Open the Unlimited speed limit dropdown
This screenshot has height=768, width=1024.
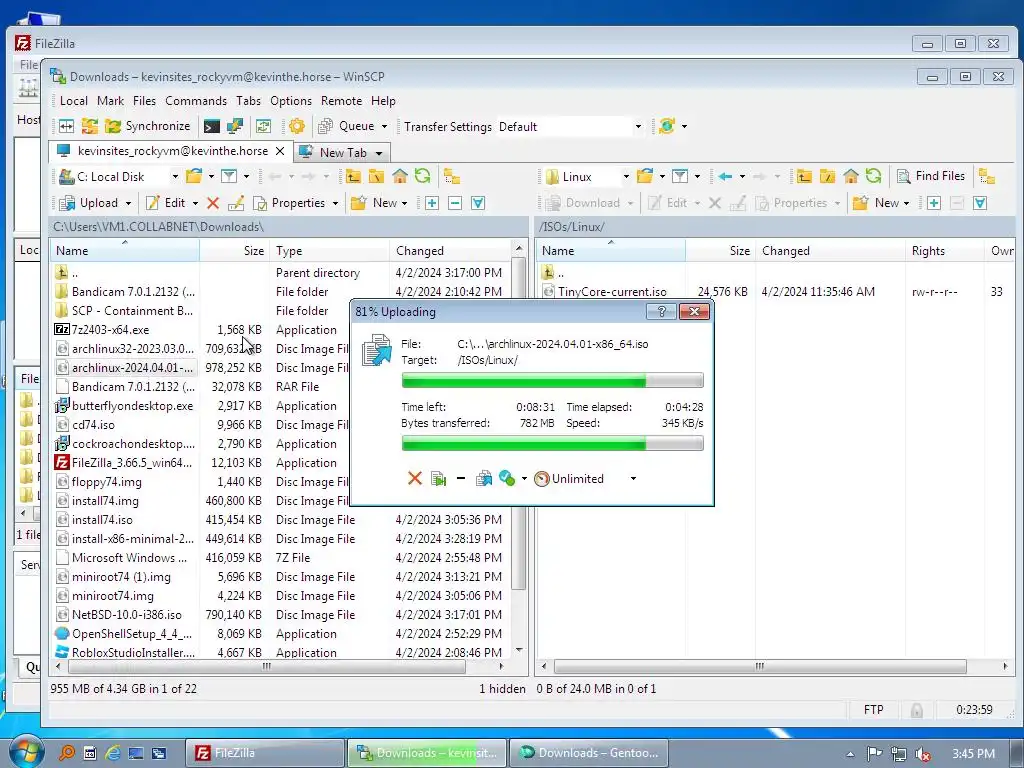pyautogui.click(x=633, y=479)
